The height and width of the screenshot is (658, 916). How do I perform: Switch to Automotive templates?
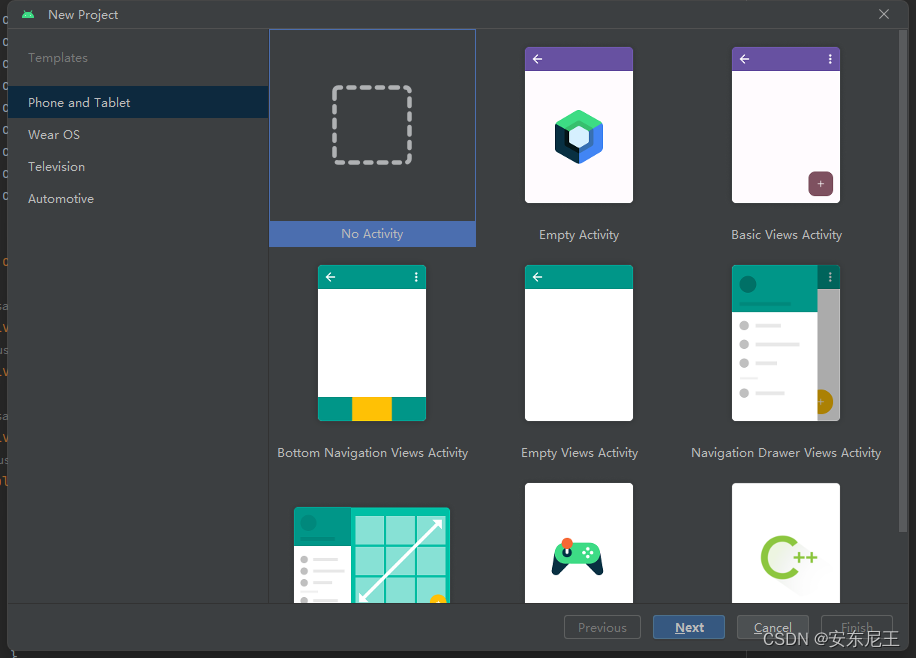coord(138,199)
